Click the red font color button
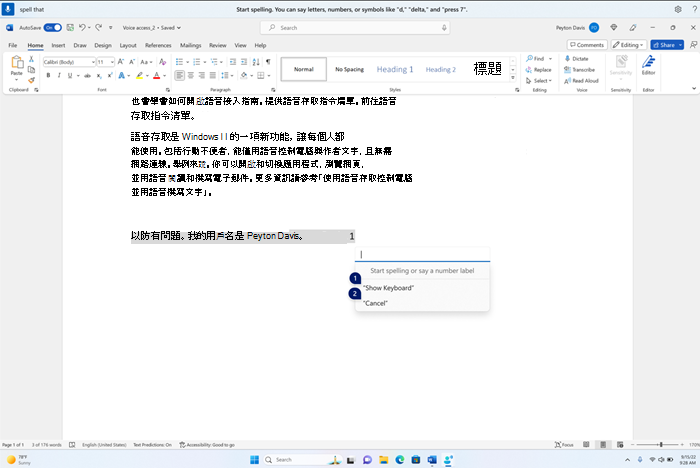The height and width of the screenshot is (468, 700). point(157,75)
